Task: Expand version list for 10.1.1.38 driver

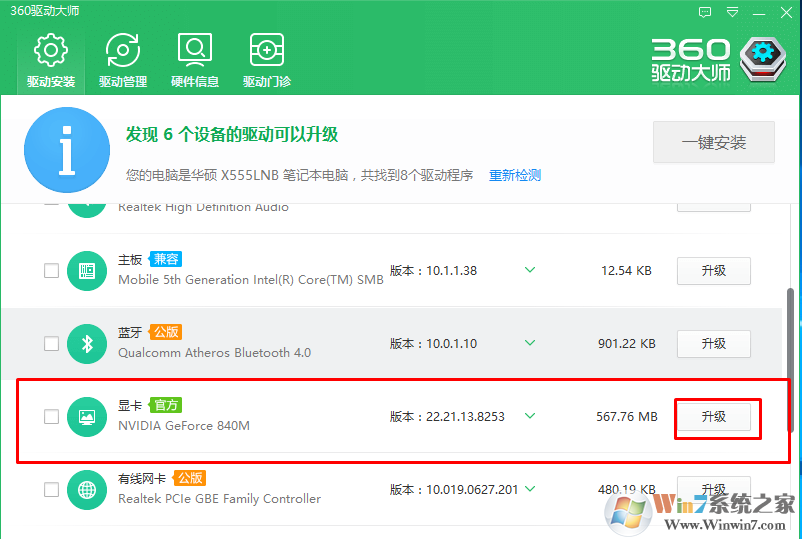Action: click(530, 270)
